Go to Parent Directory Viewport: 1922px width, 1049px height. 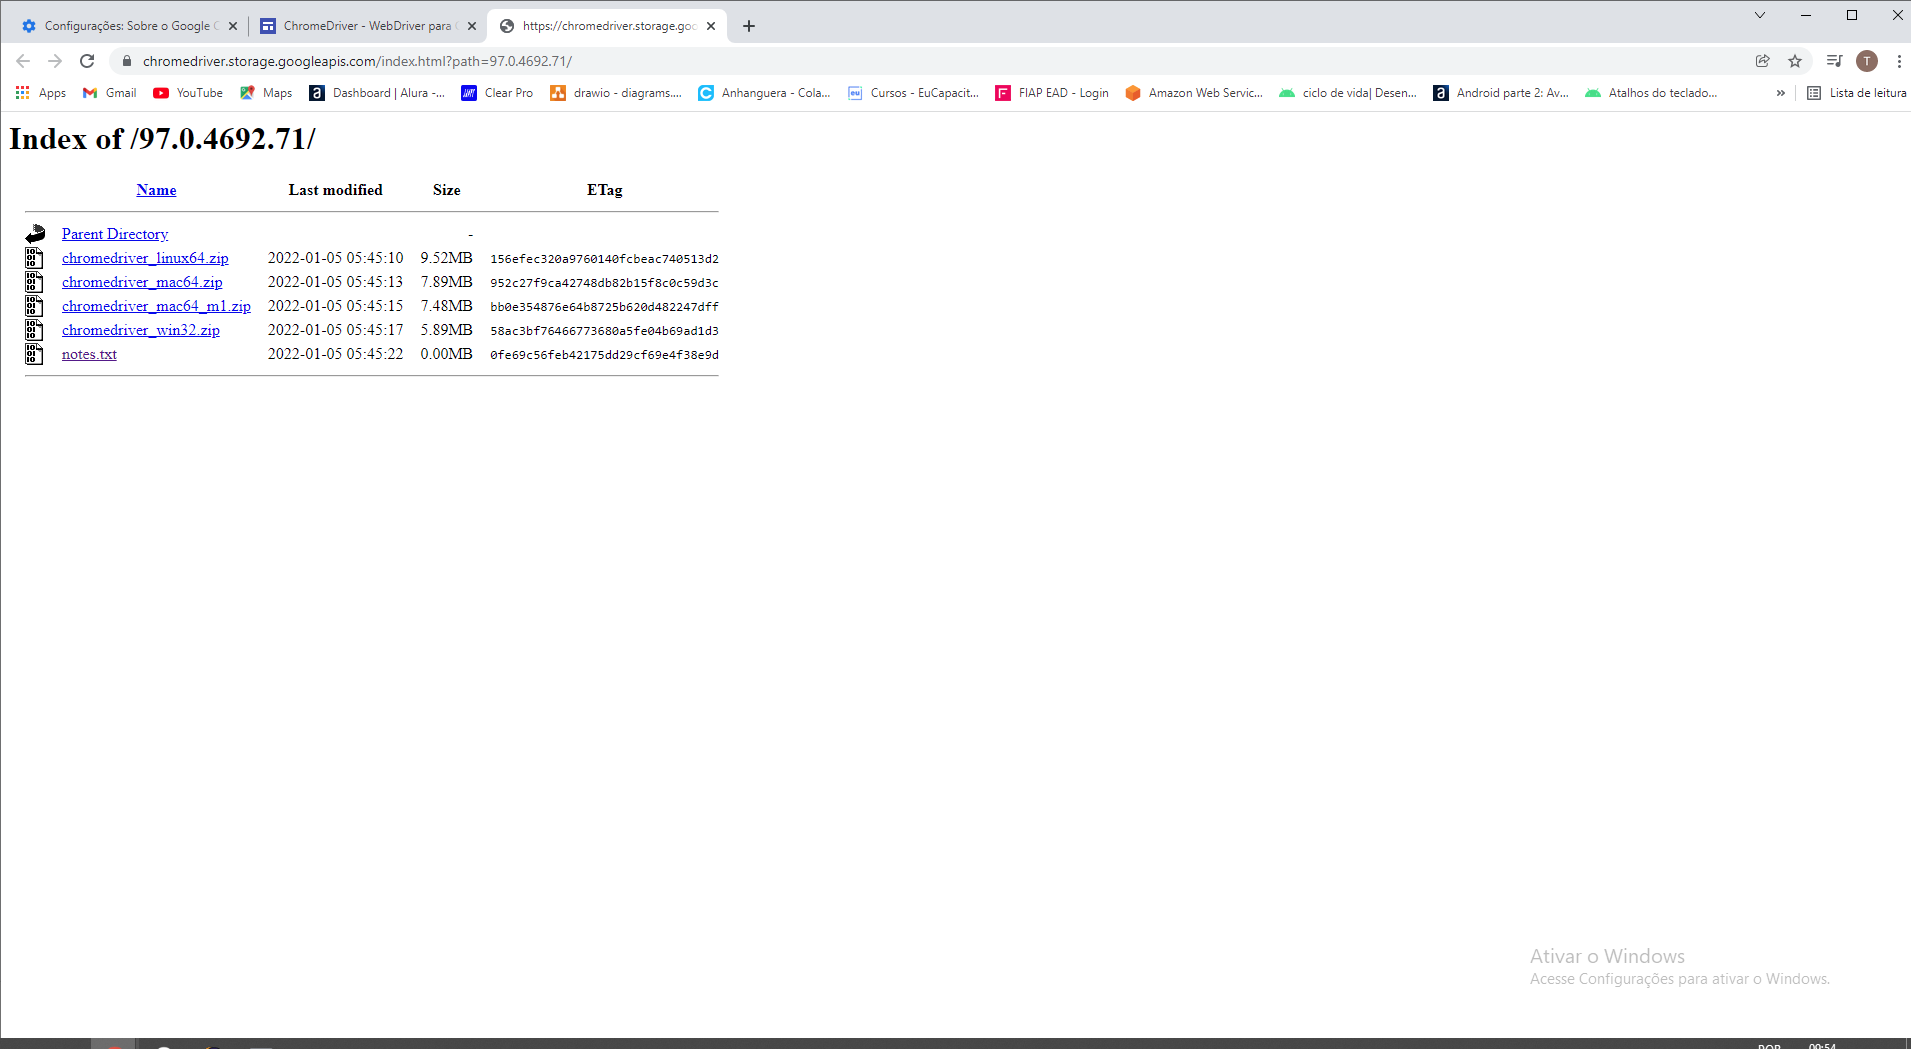point(115,234)
